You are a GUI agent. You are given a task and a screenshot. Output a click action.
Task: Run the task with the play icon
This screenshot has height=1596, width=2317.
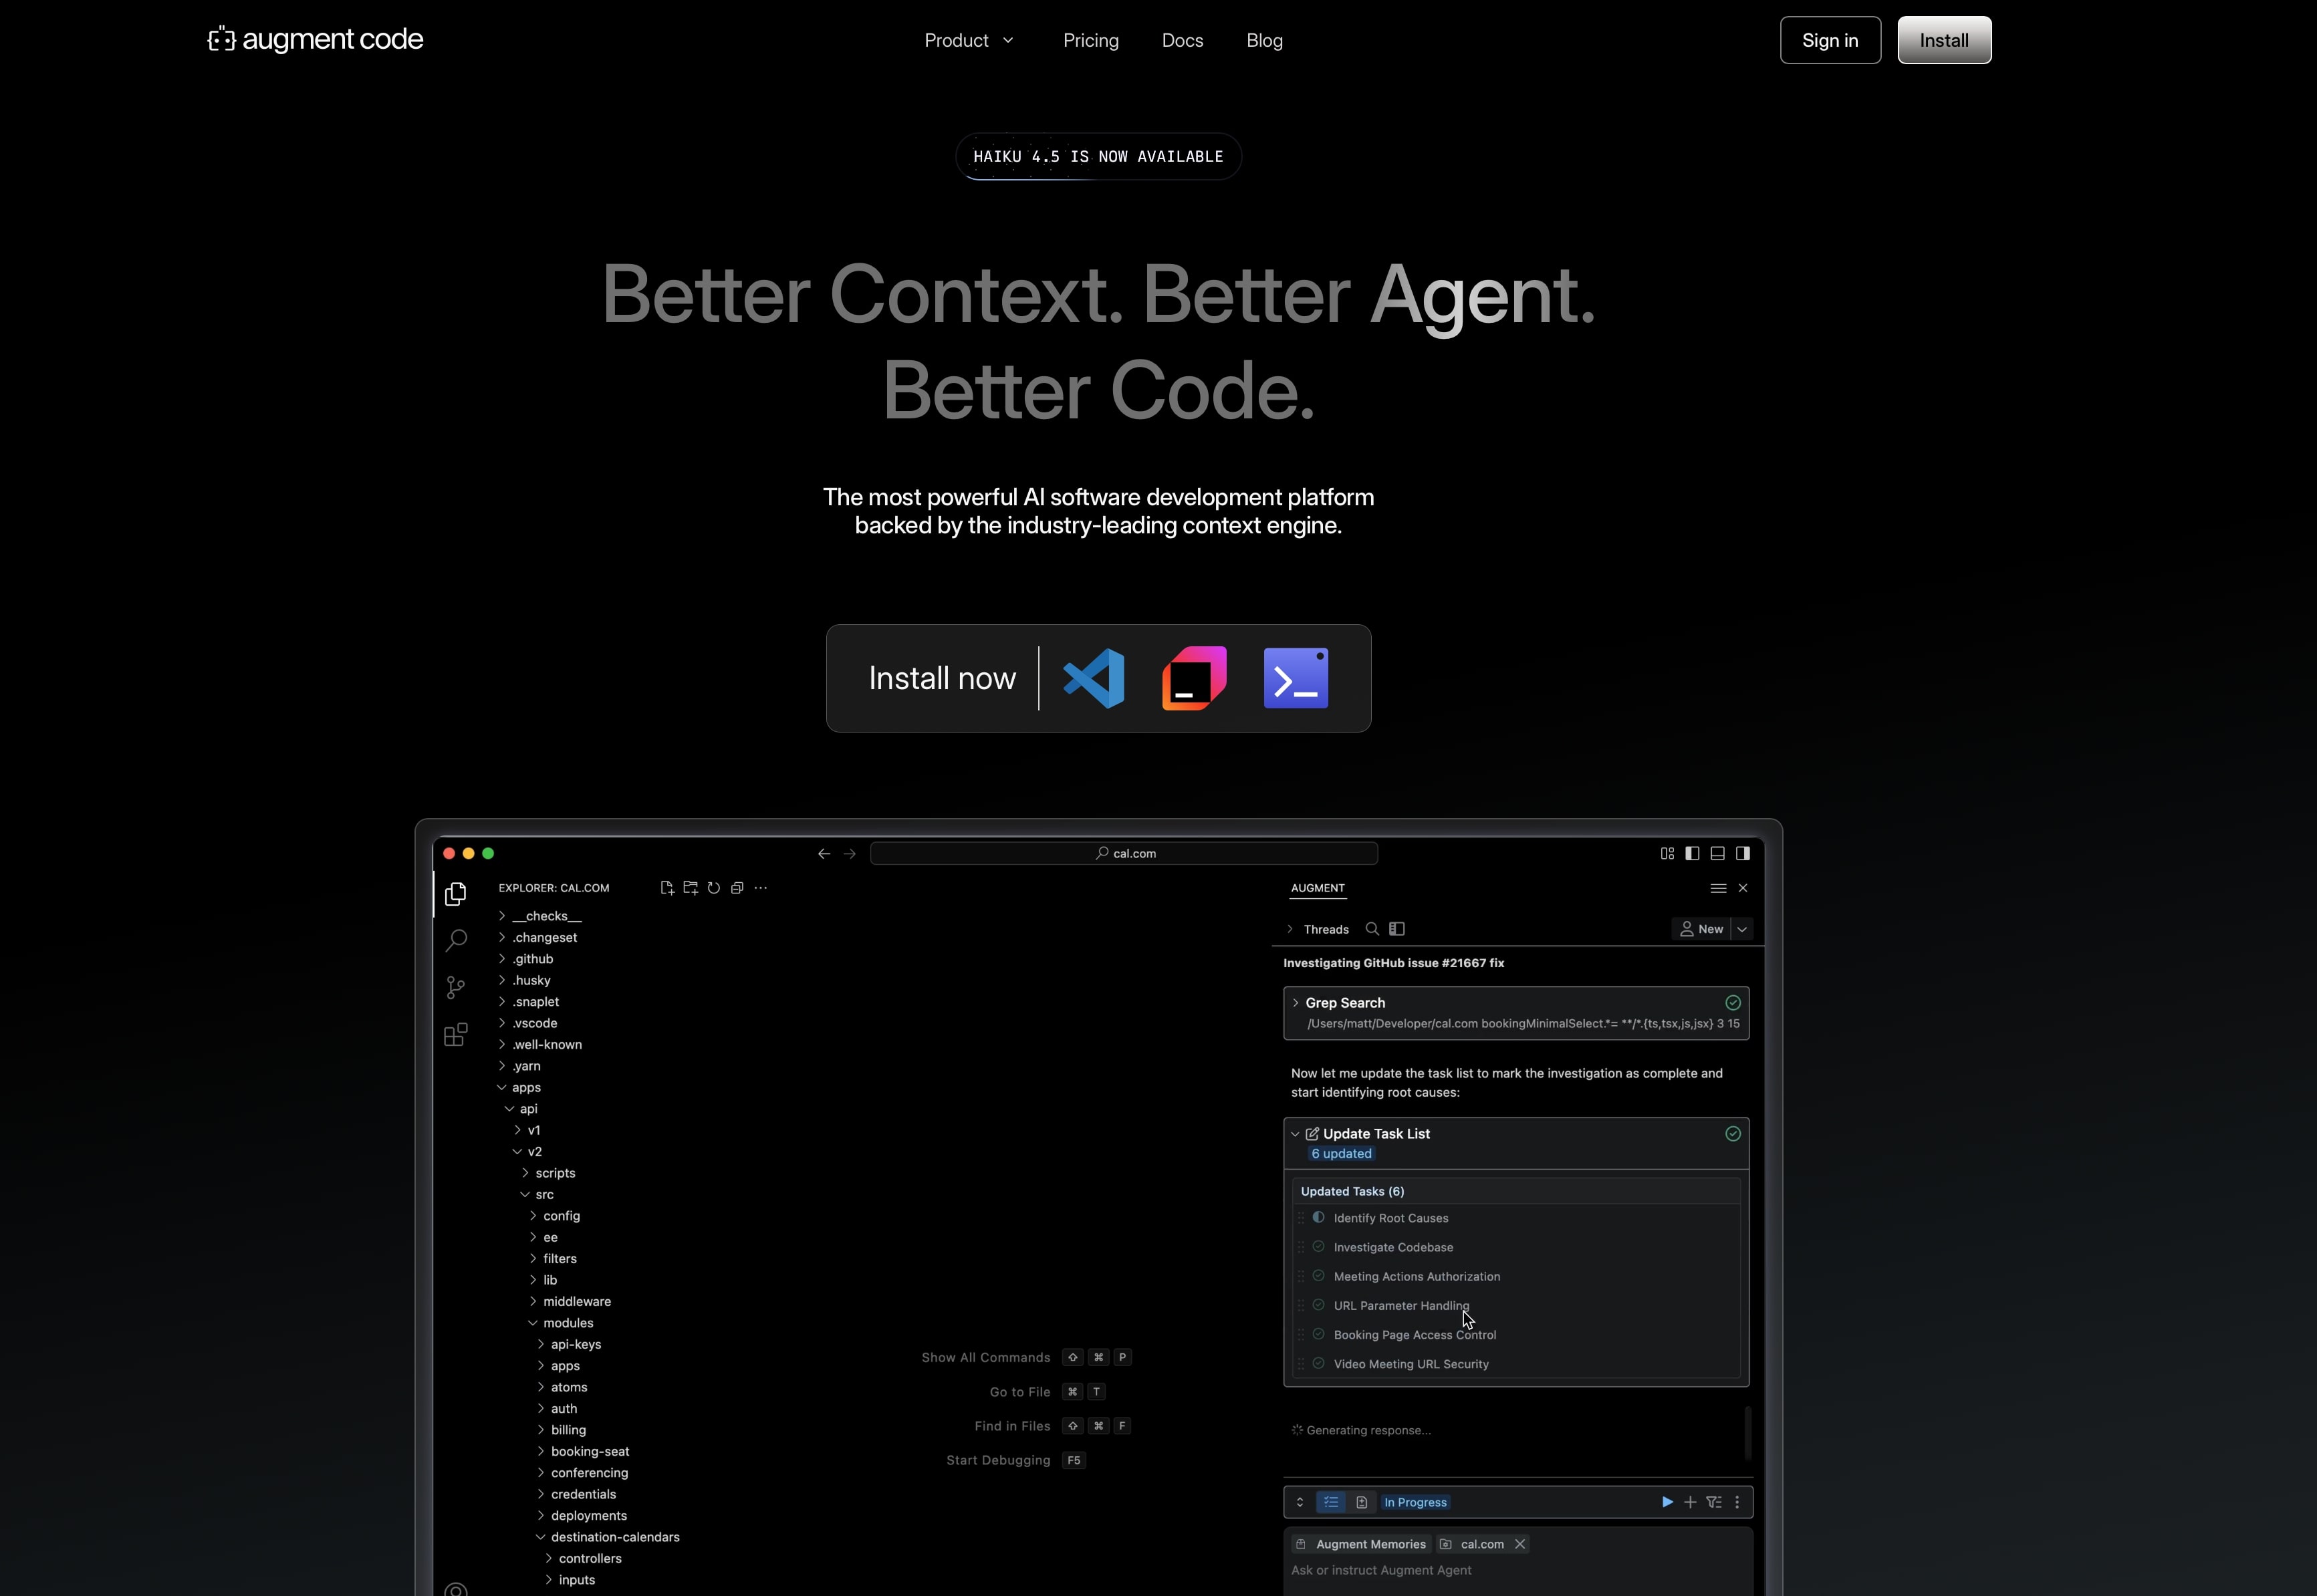(x=1667, y=1502)
